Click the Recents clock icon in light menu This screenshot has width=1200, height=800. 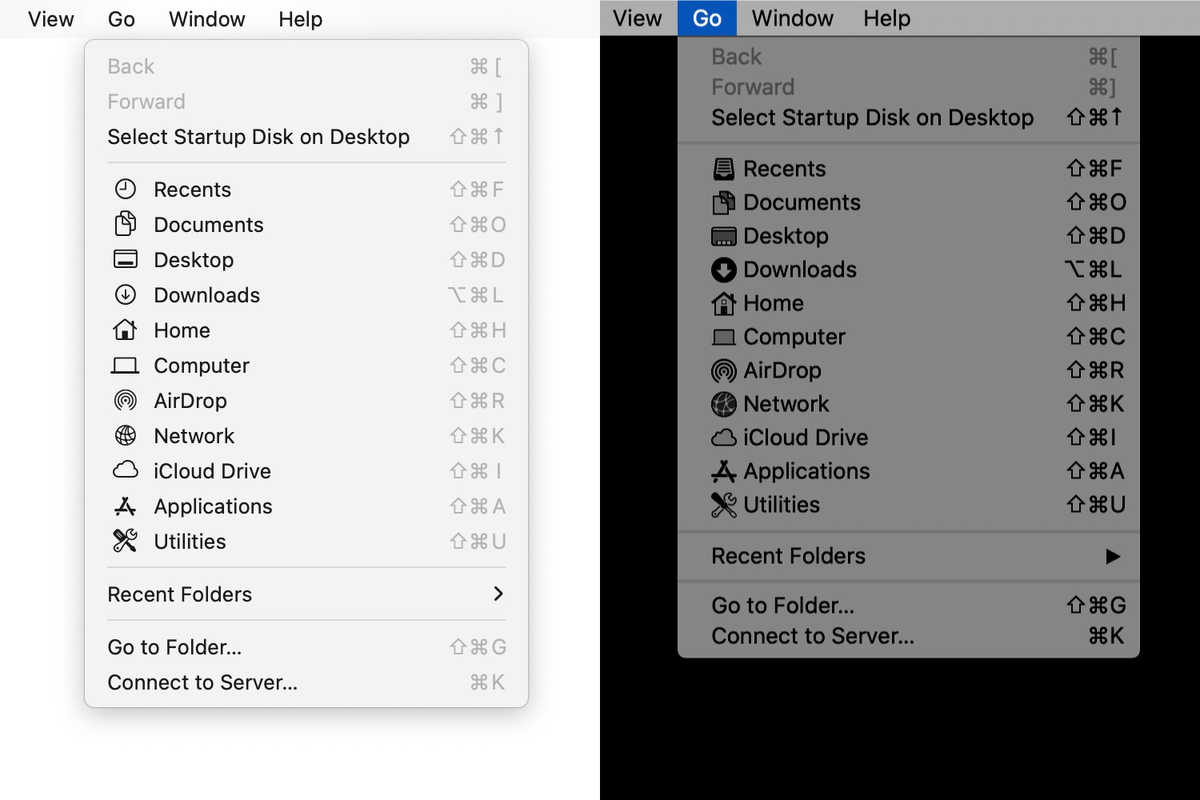click(125, 189)
